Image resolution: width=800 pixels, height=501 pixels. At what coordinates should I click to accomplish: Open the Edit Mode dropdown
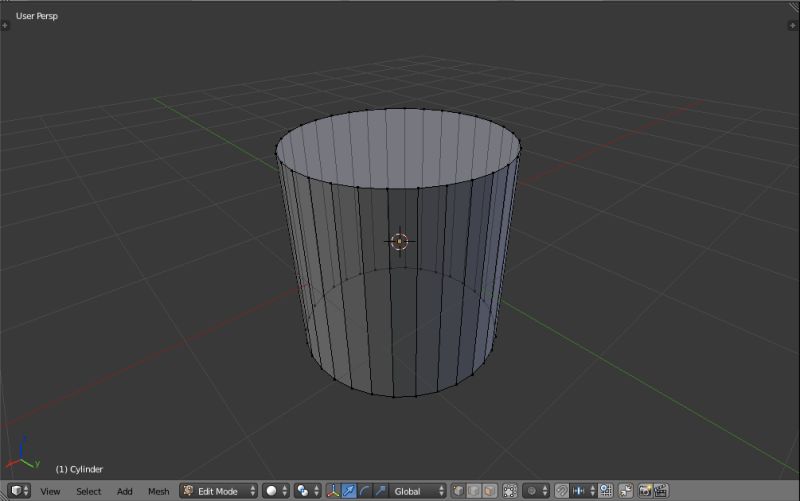click(218, 491)
